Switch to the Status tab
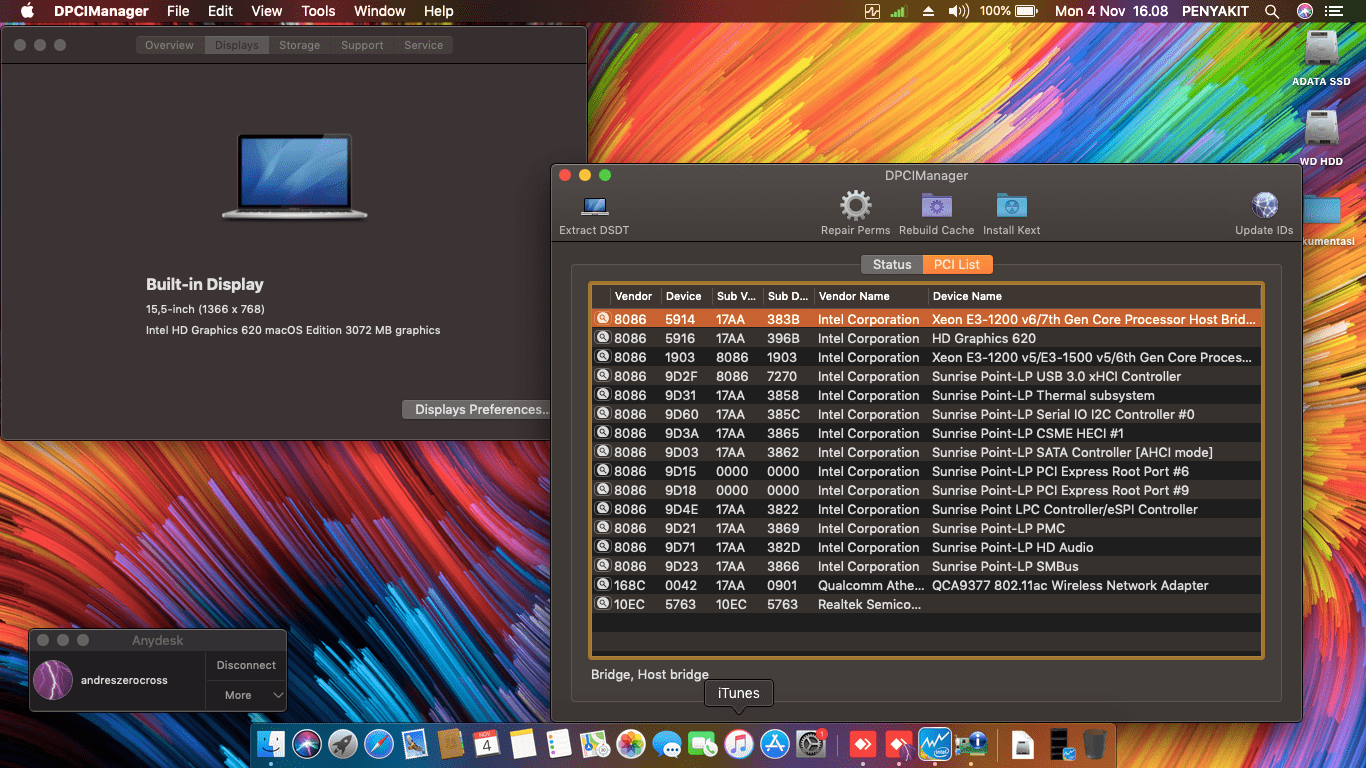This screenshot has width=1366, height=768. point(891,264)
